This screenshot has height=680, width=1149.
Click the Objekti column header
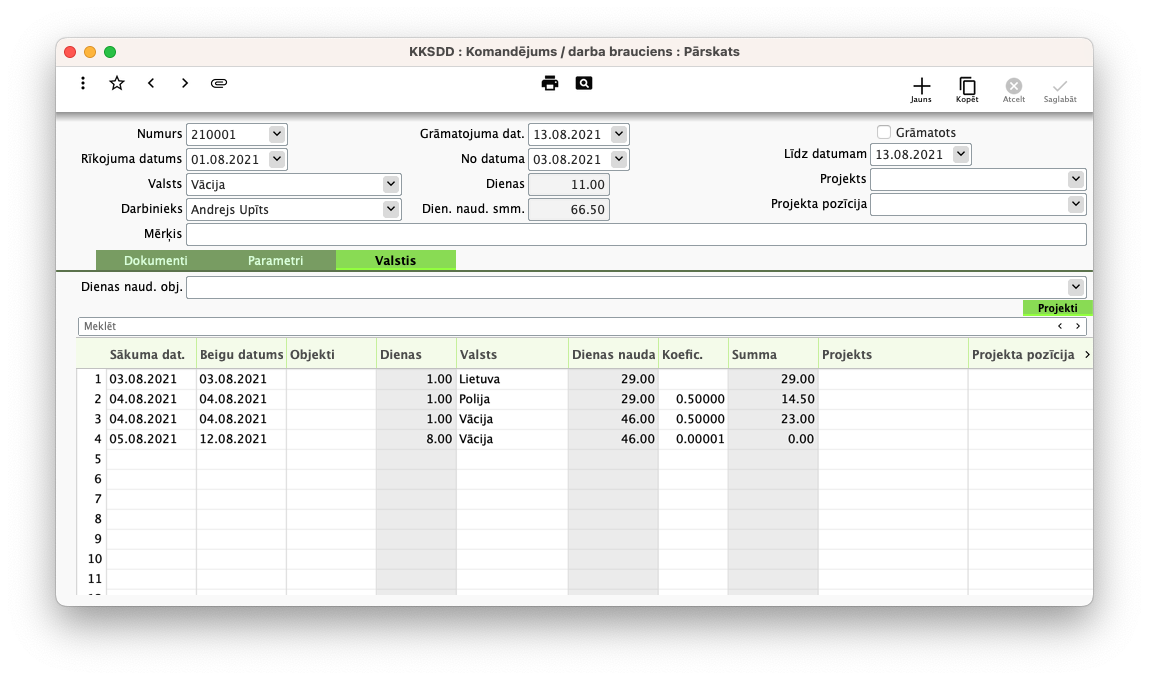331,355
